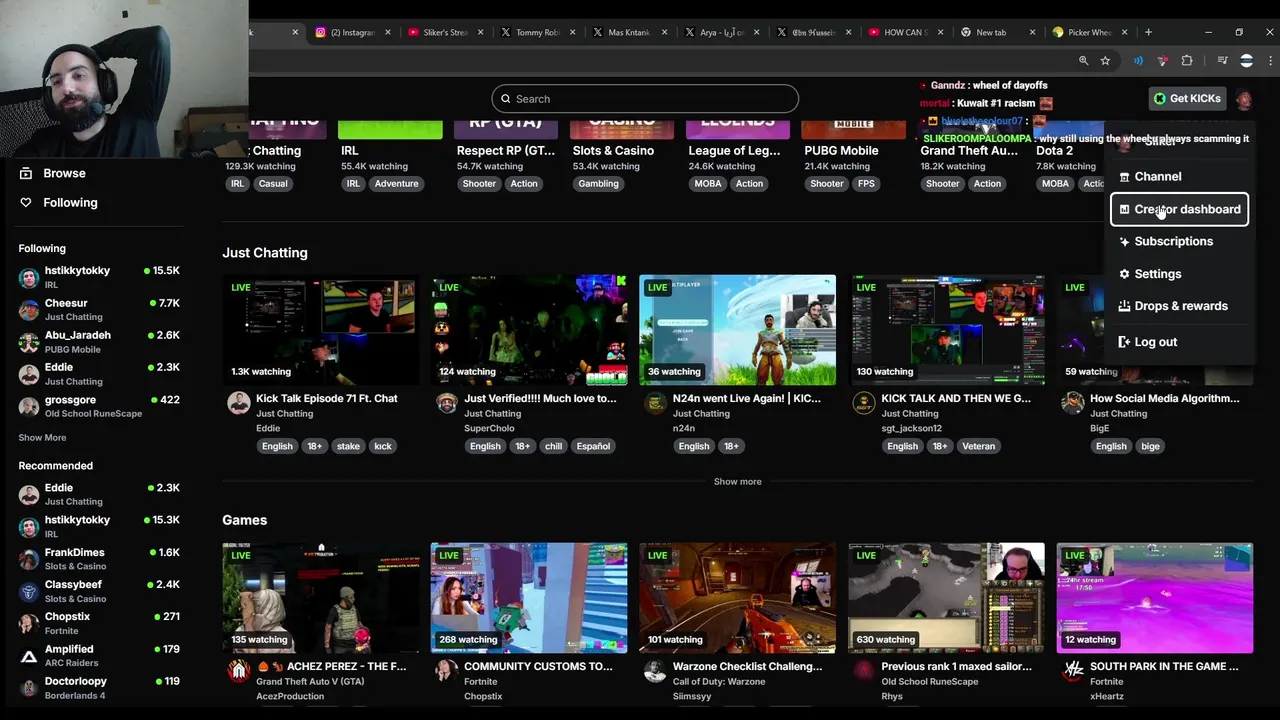The image size is (1280, 720).
Task: Click the FPS tag under PUBG Mobile
Action: click(x=866, y=184)
